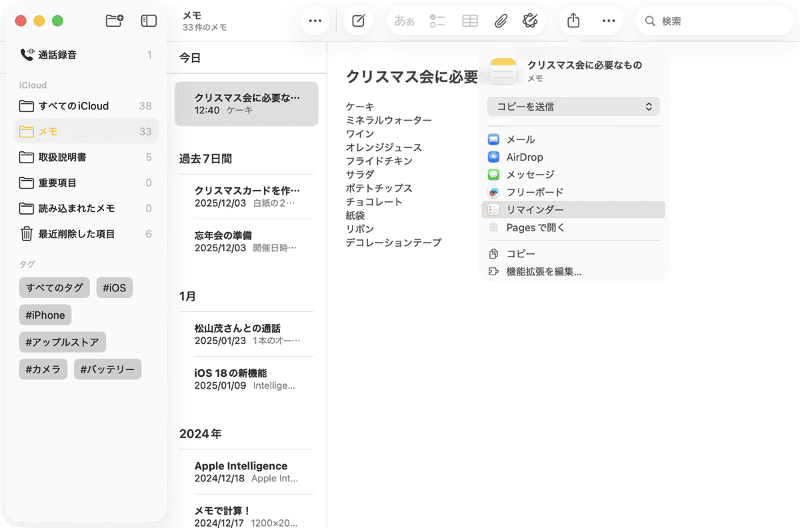Open the writing tools icon
Viewport: 800px width, 528px height.
pyautogui.click(x=530, y=21)
